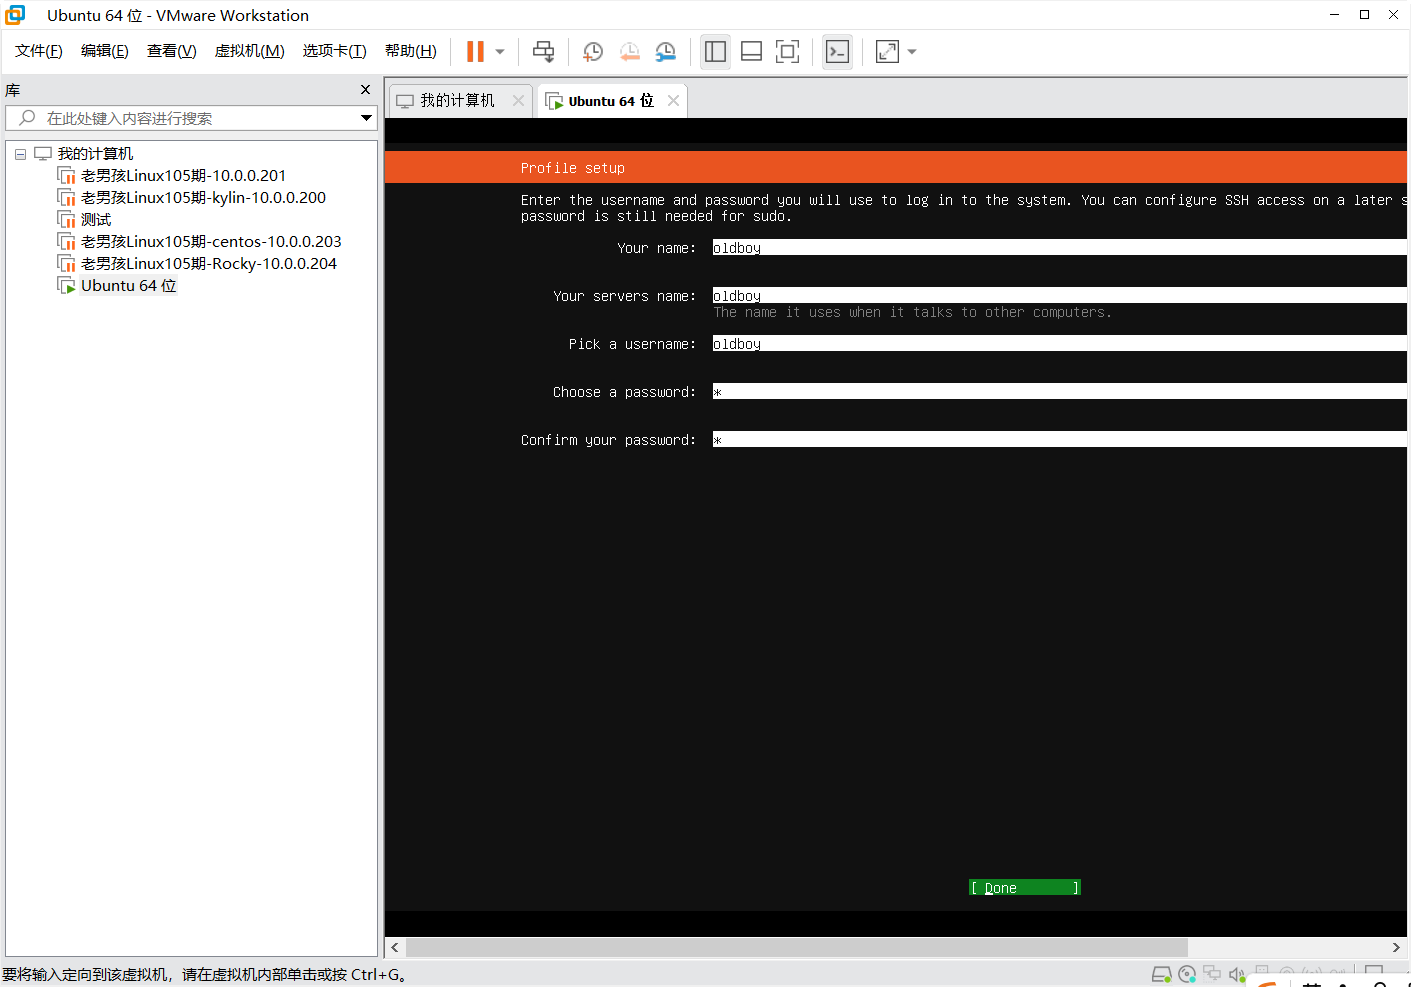Click the horizontal scrollbar thumb
This screenshot has width=1411, height=987.
(797, 947)
